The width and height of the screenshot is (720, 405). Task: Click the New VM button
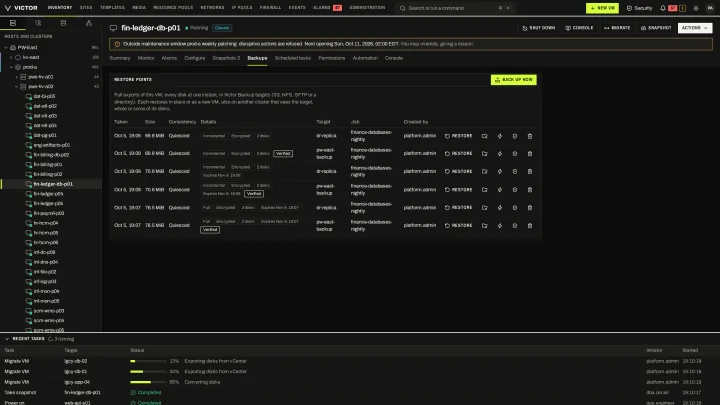(602, 8)
